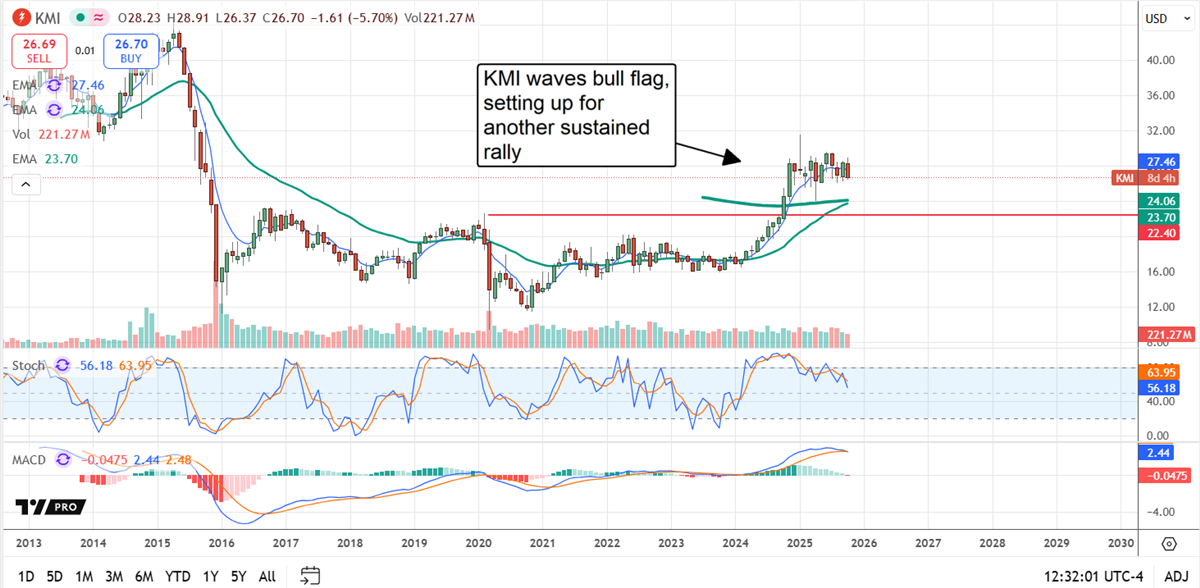Image resolution: width=1200 pixels, height=588 pixels.
Task: Click the 16.00 price scale label
Action: click(1162, 271)
